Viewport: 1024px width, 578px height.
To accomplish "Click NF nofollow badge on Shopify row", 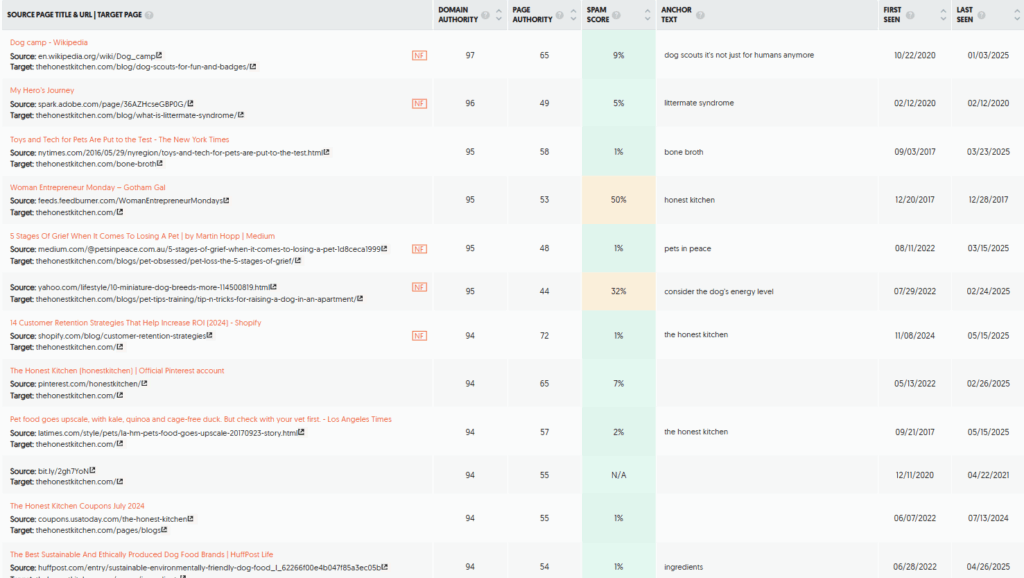I will tap(419, 336).
